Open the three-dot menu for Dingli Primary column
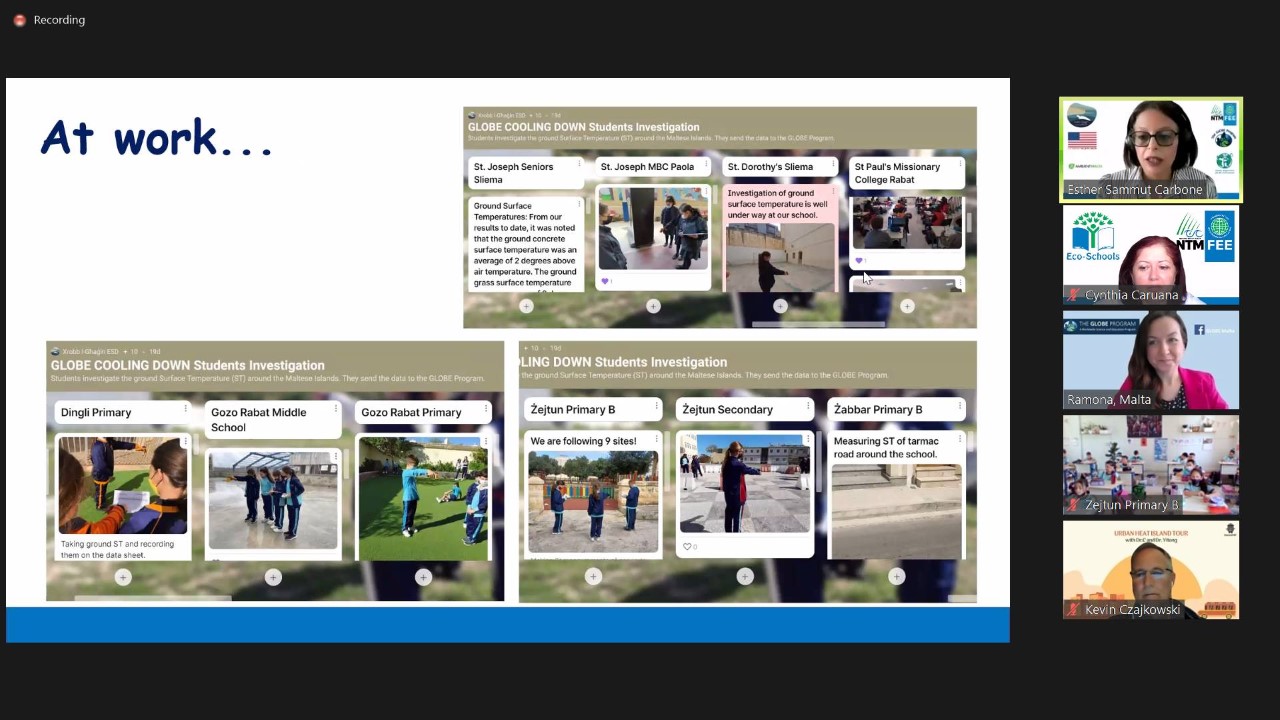Viewport: 1280px width, 720px height. 185,409
